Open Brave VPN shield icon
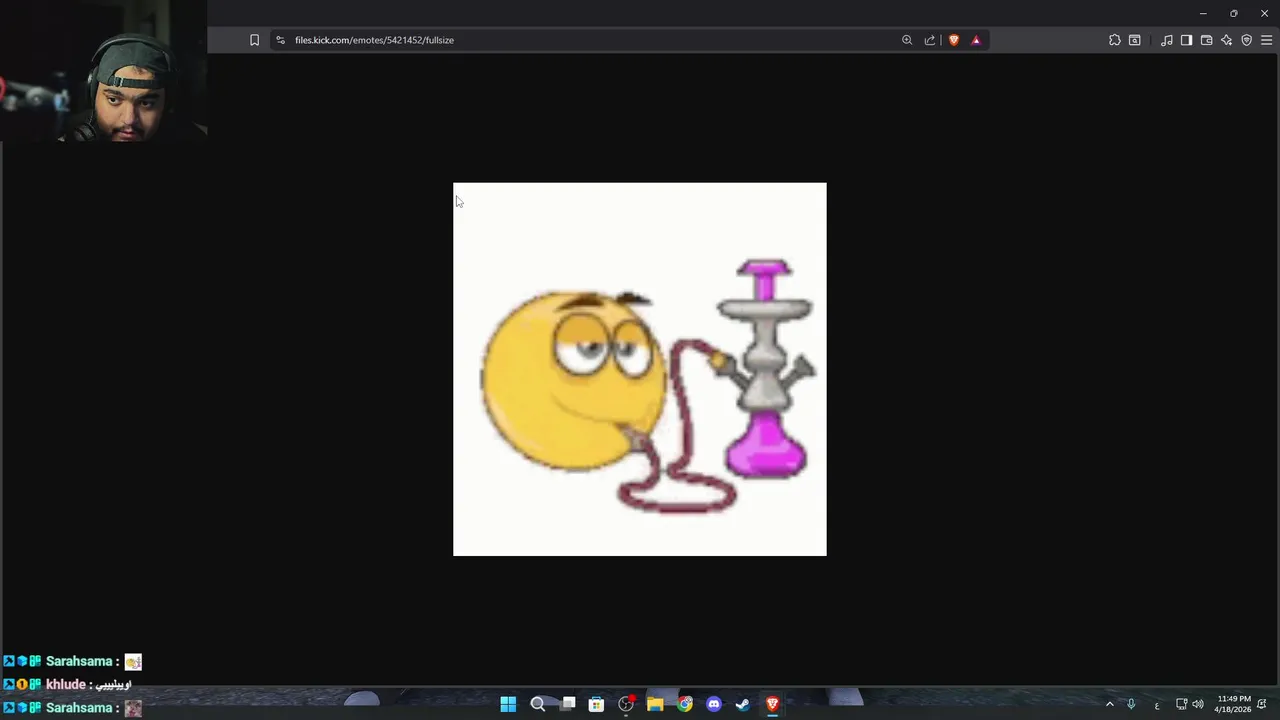Screen dimensions: 1280x720 pyautogui.click(x=1246, y=40)
